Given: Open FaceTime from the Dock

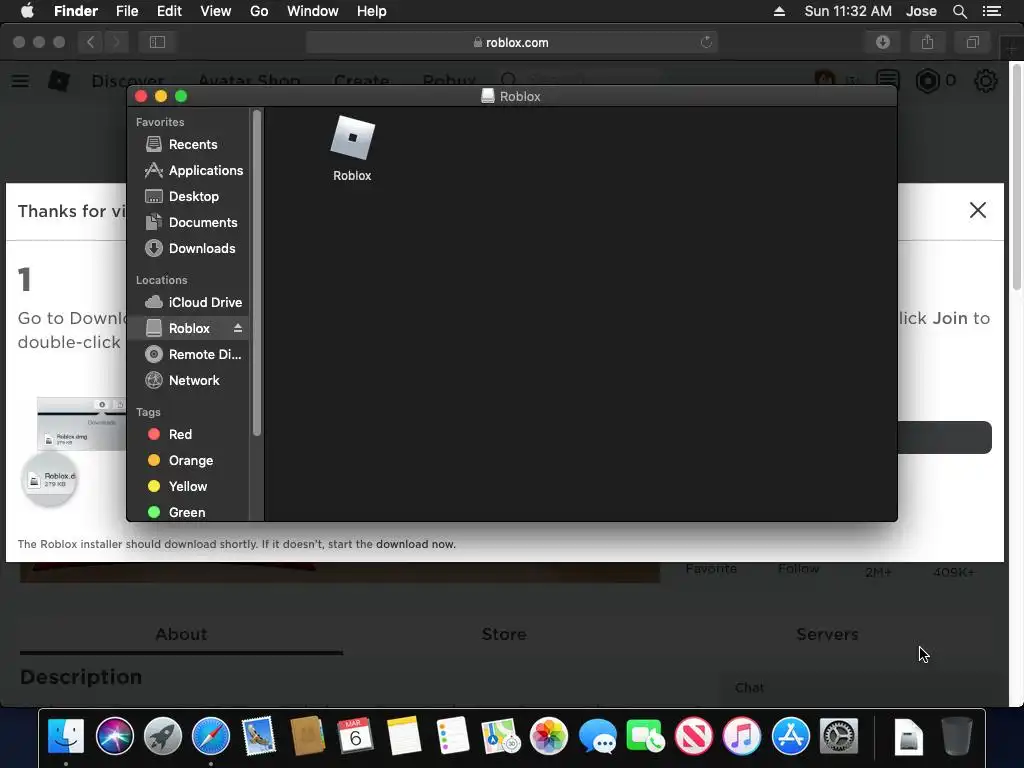Looking at the screenshot, I should pyautogui.click(x=645, y=736).
